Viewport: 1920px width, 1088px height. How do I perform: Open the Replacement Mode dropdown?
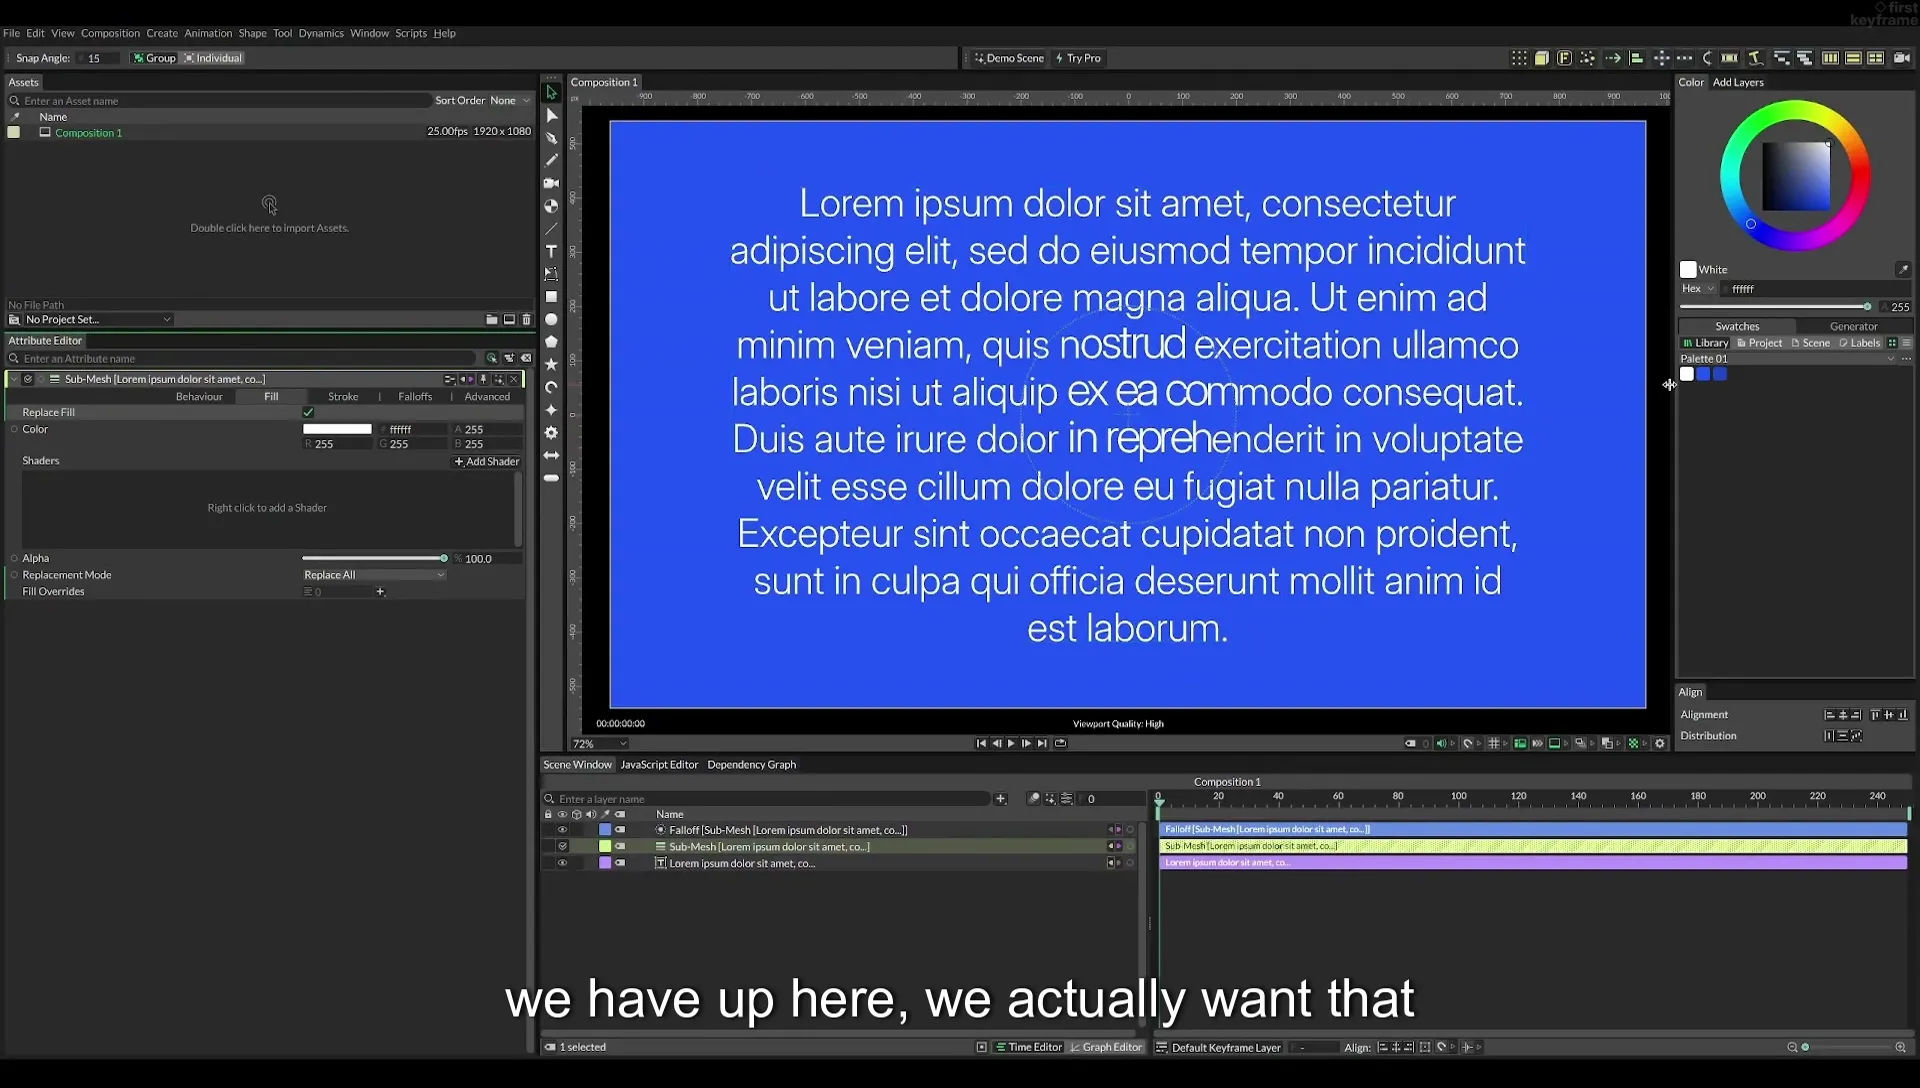click(x=374, y=575)
